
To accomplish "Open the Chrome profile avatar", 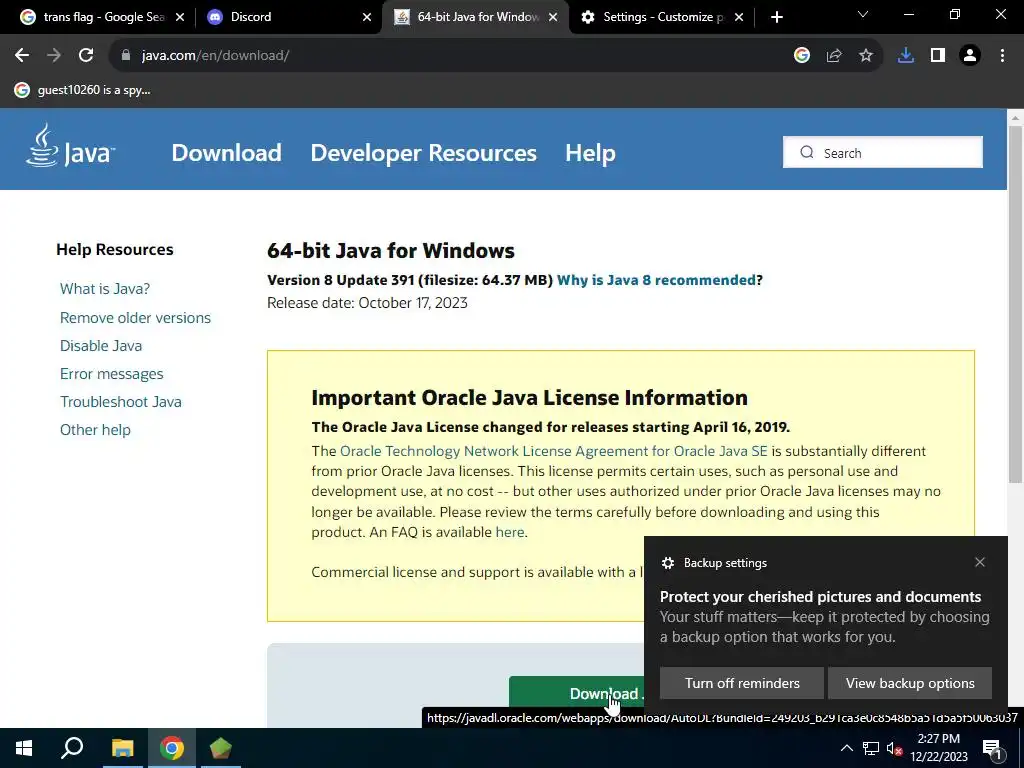I will click(x=970, y=56).
